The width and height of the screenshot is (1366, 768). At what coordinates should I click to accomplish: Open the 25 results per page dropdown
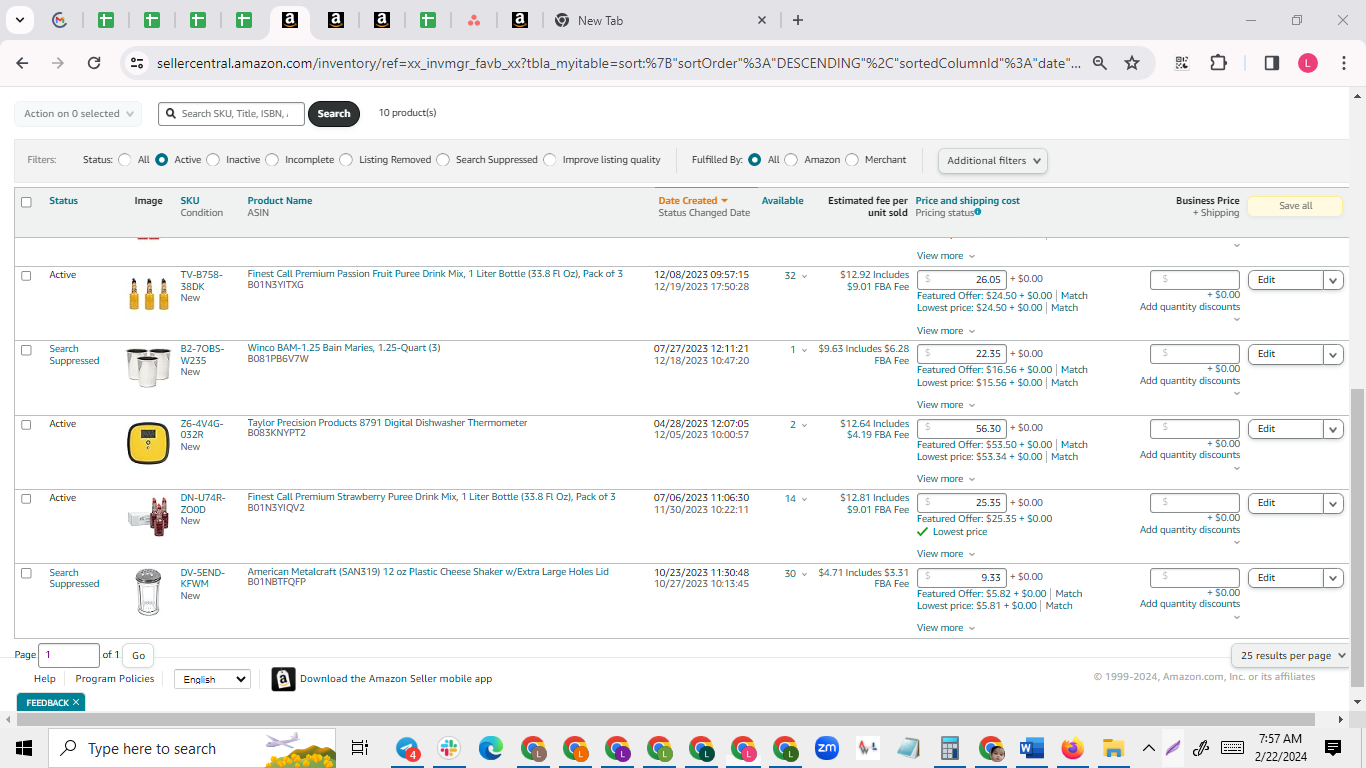1290,656
